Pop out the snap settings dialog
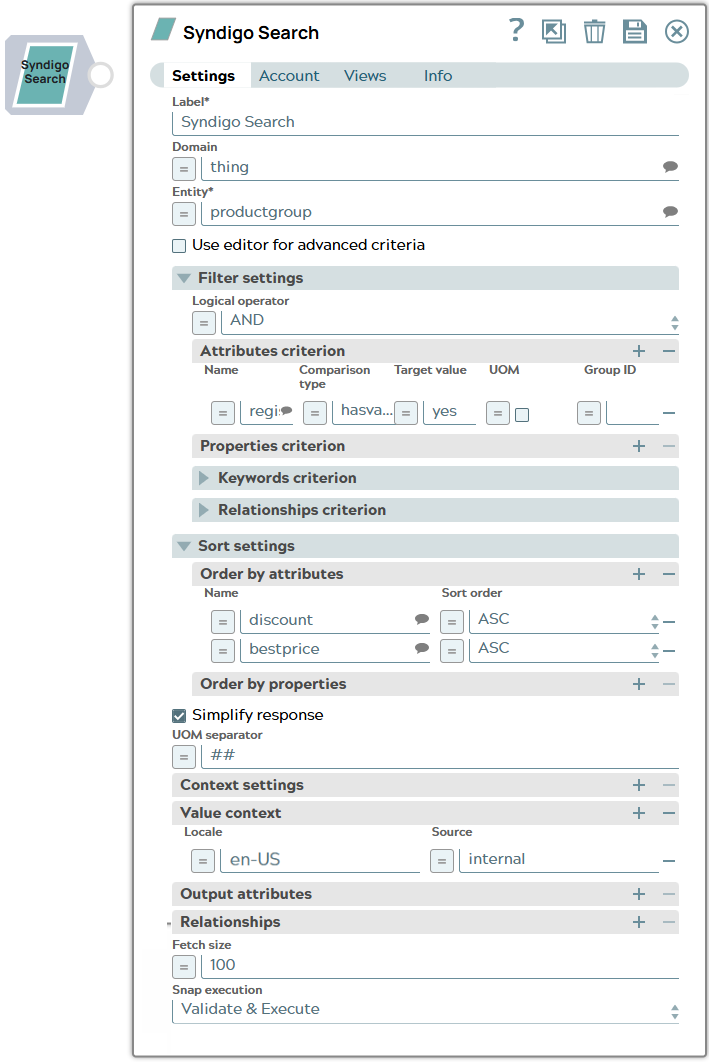This screenshot has height=1062, width=709. click(554, 31)
